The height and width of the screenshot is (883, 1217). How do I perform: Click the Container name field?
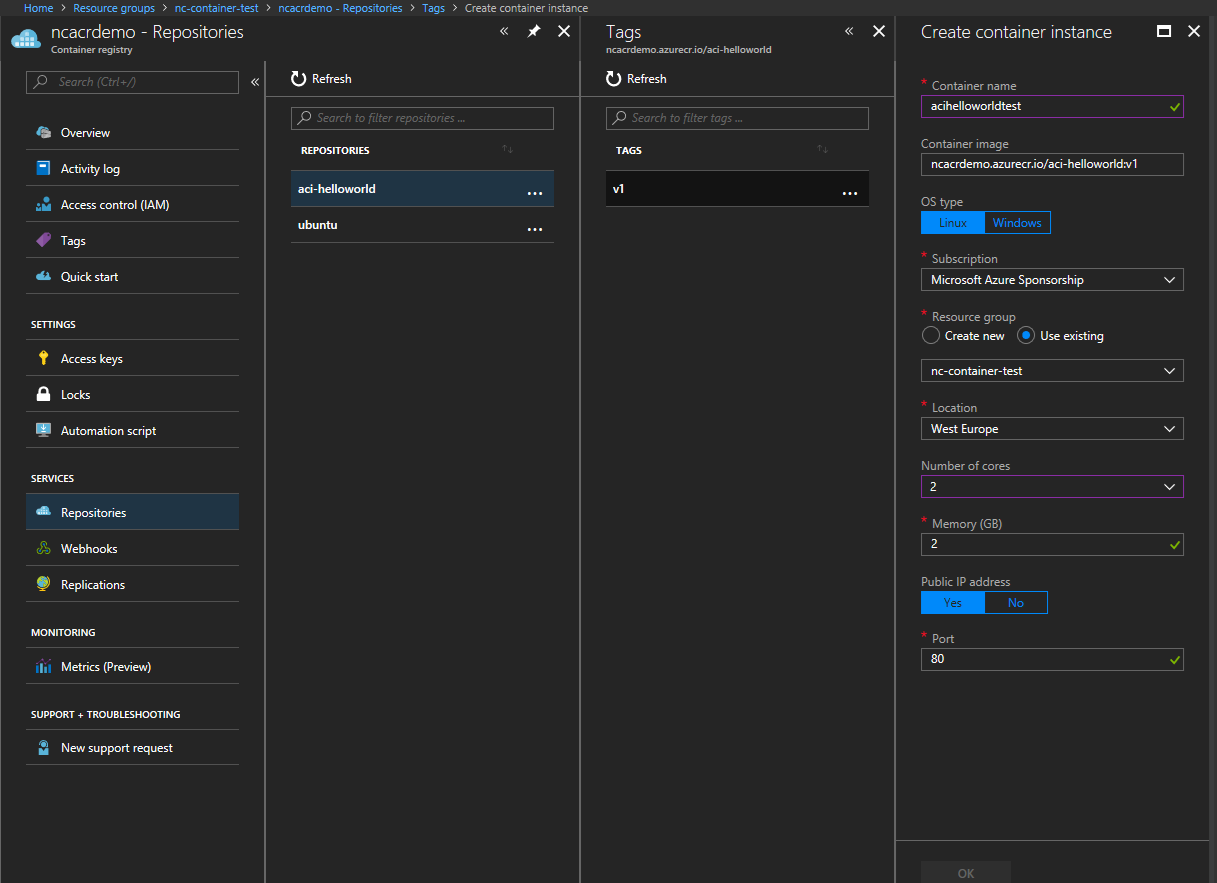(x=1052, y=106)
